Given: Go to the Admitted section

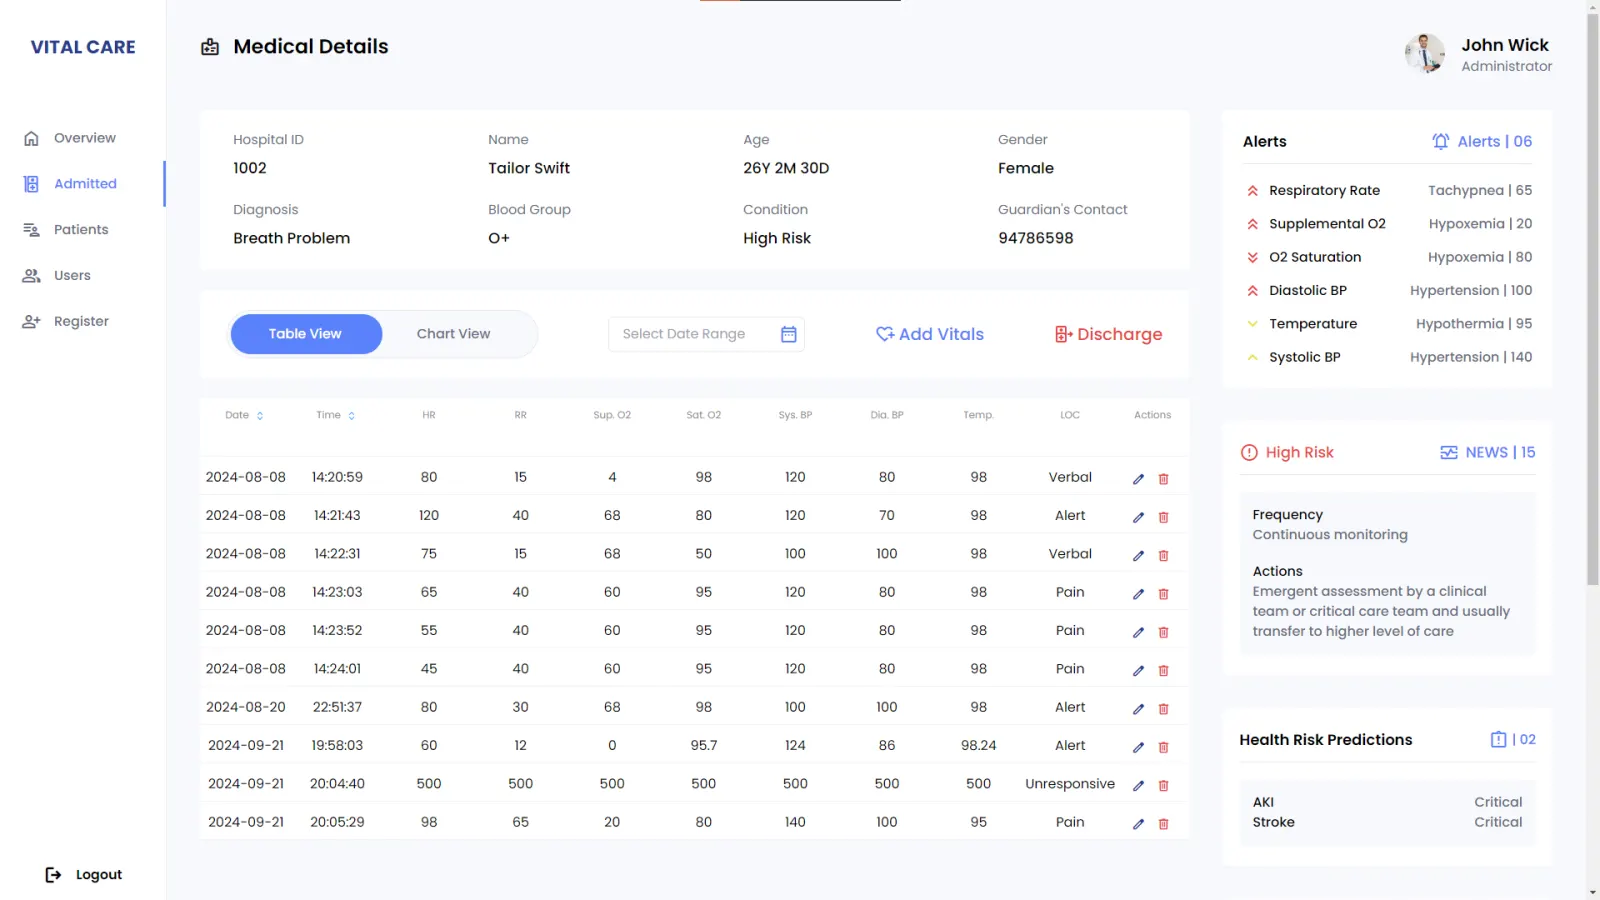Looking at the screenshot, I should coord(84,184).
